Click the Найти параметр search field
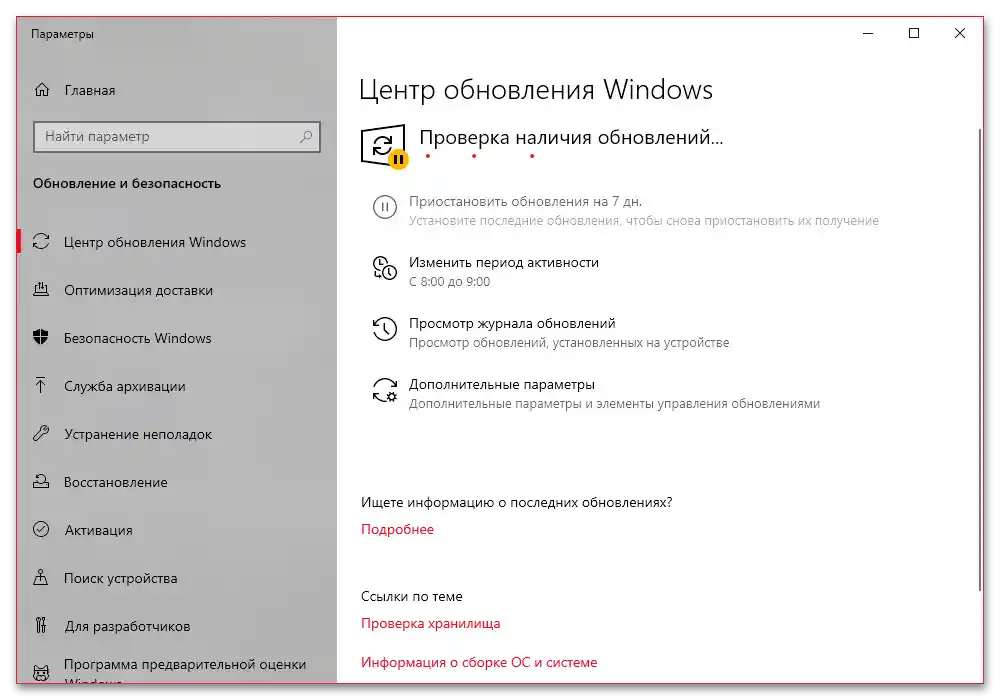Image resolution: width=1000 pixels, height=700 pixels. pyautogui.click(x=177, y=136)
